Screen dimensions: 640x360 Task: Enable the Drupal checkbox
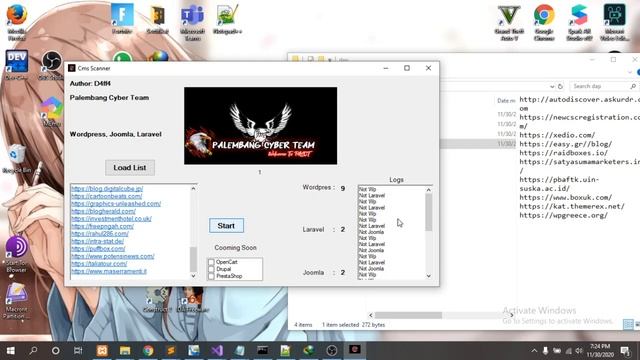click(x=211, y=269)
